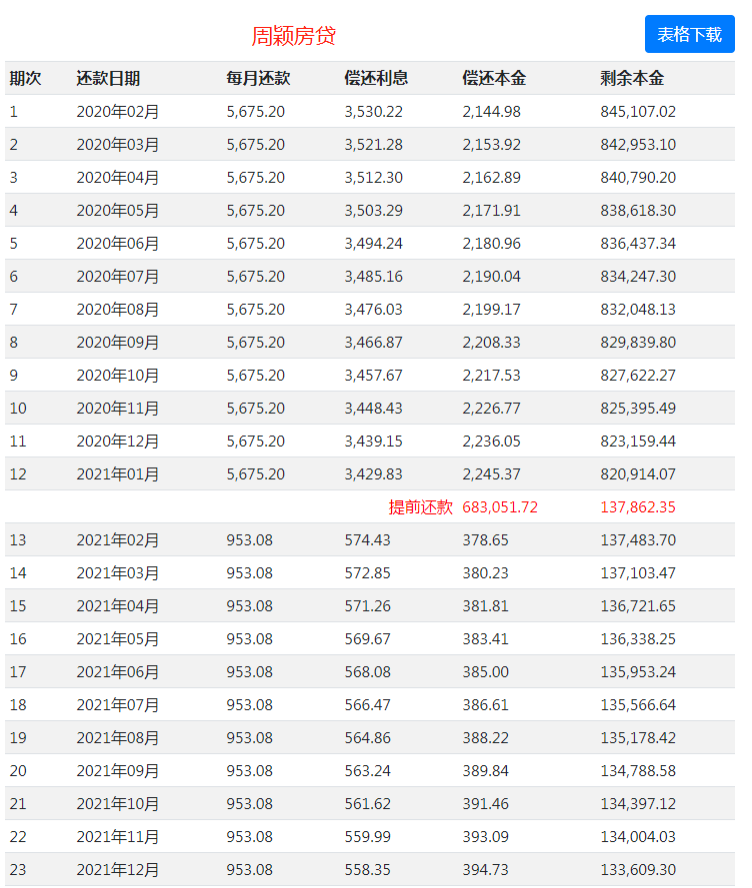Select remaining principal 133,609.30
This screenshot has width=752, height=888.
point(638,869)
